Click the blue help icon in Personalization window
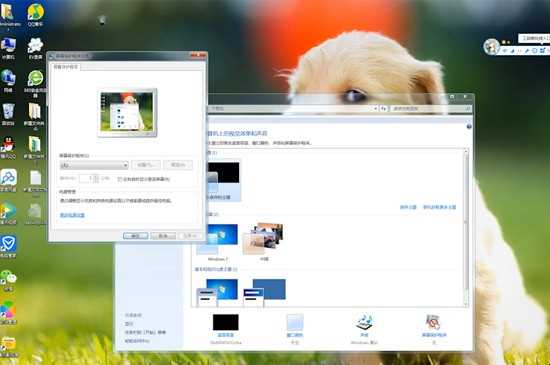550x365 pixels. coord(469,127)
